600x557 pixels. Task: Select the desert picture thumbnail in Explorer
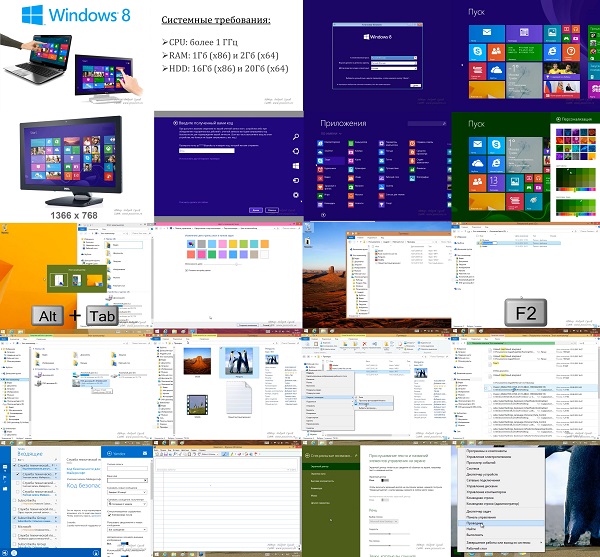(197, 361)
